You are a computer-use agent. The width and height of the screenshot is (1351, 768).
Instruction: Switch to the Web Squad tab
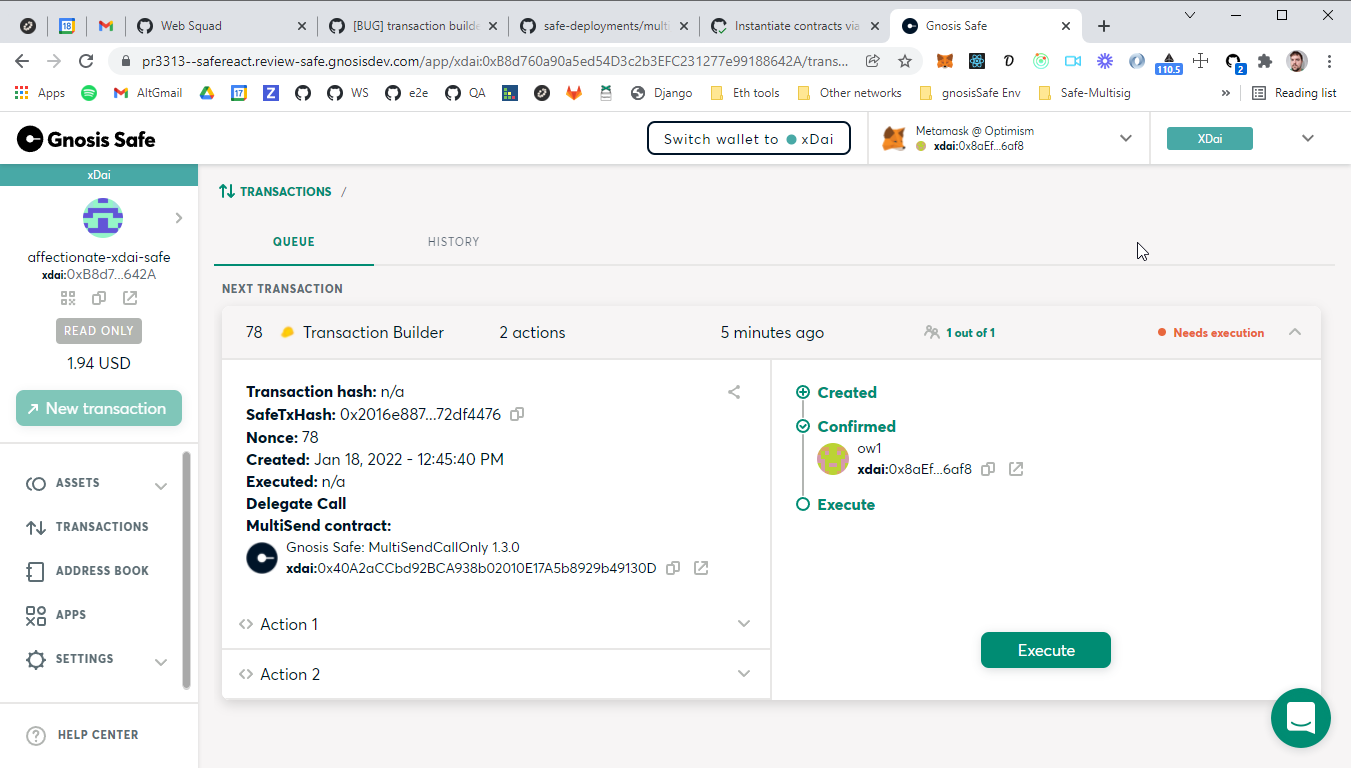pyautogui.click(x=222, y=26)
